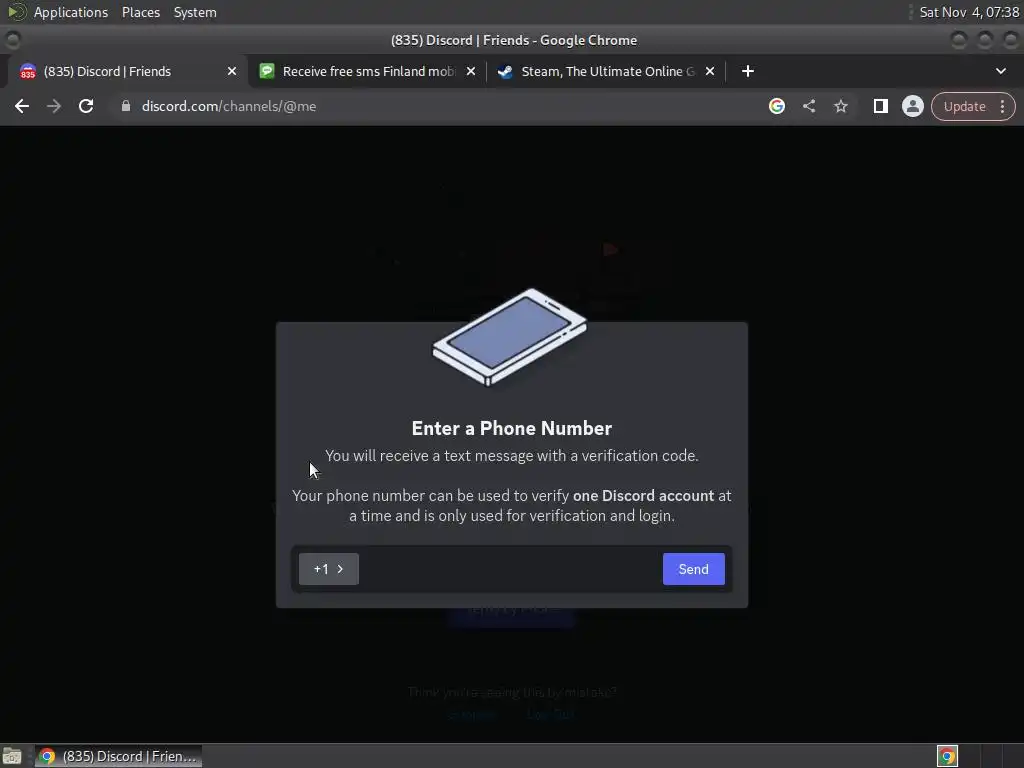Click the Discord Chrome taskbar window button

tap(118, 756)
